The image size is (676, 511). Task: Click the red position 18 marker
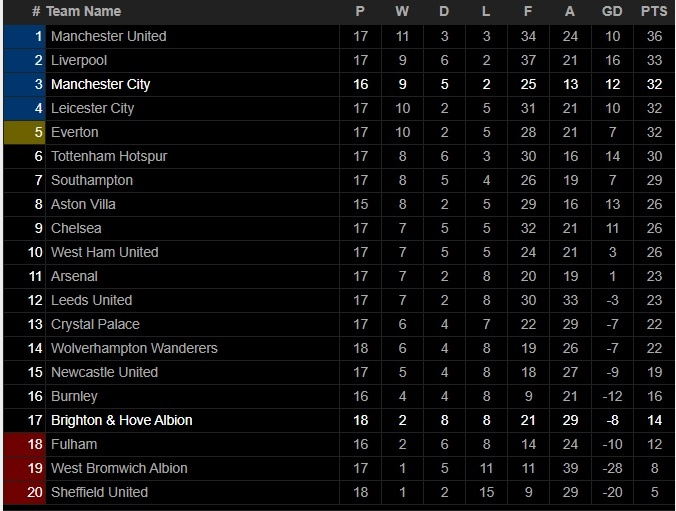(25, 444)
